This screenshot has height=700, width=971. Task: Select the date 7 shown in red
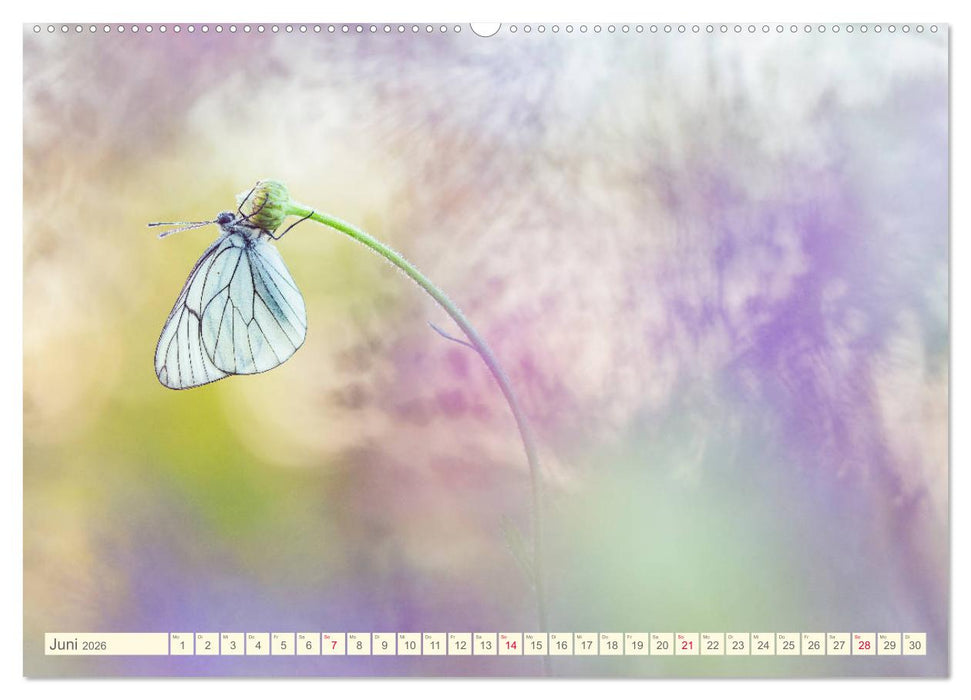(333, 644)
